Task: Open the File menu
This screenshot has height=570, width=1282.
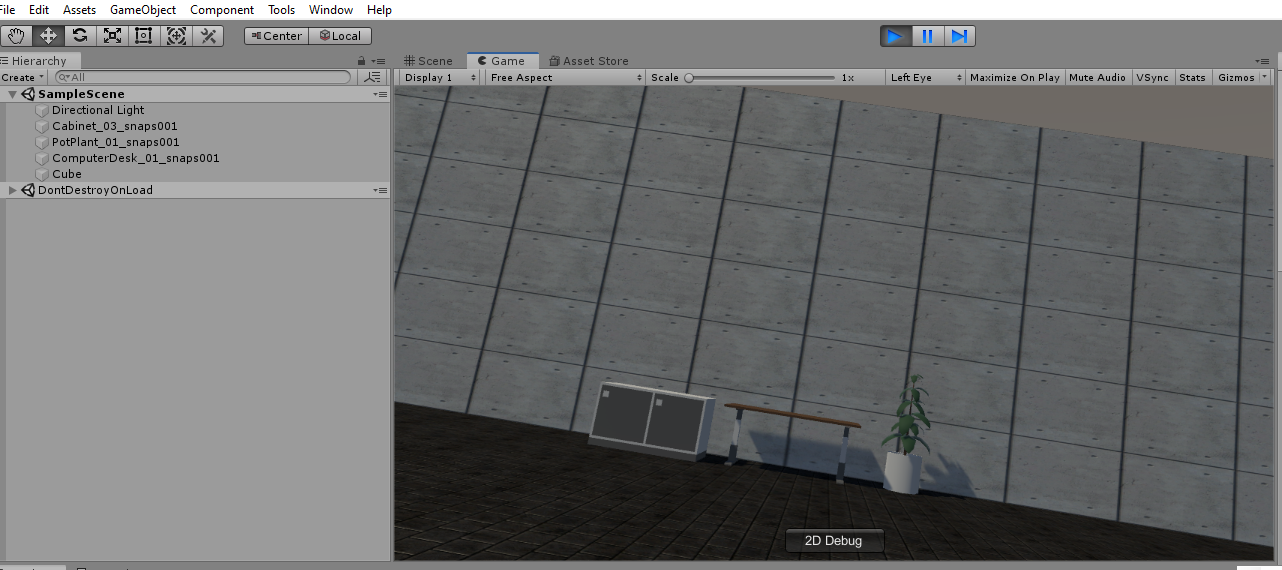Action: [7, 10]
